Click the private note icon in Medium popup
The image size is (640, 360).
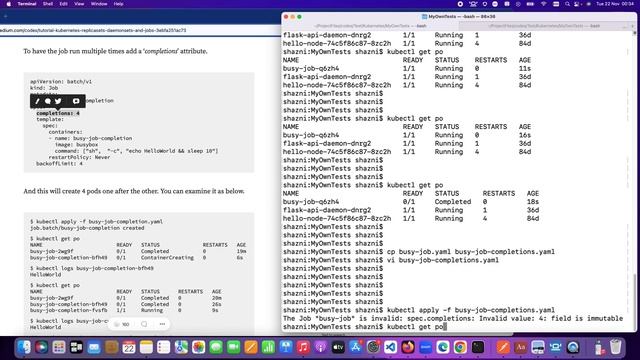point(76,101)
